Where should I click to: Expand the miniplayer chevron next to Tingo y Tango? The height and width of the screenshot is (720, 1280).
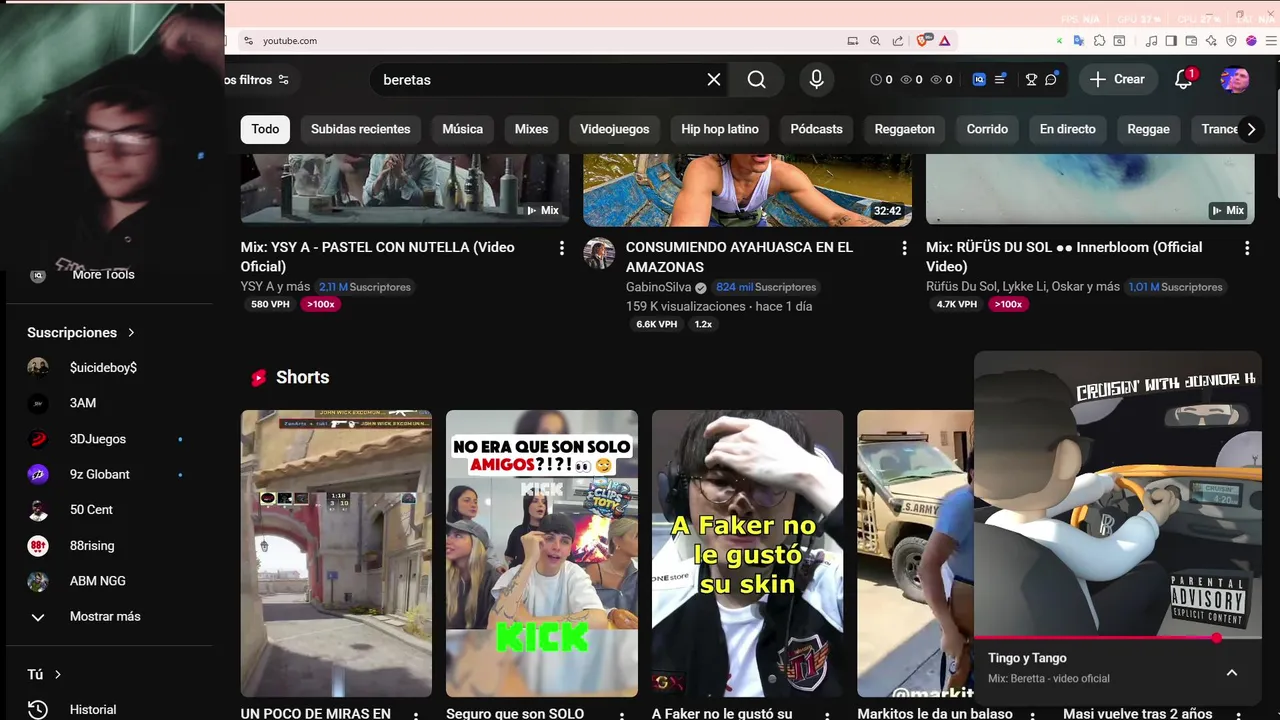1232,673
